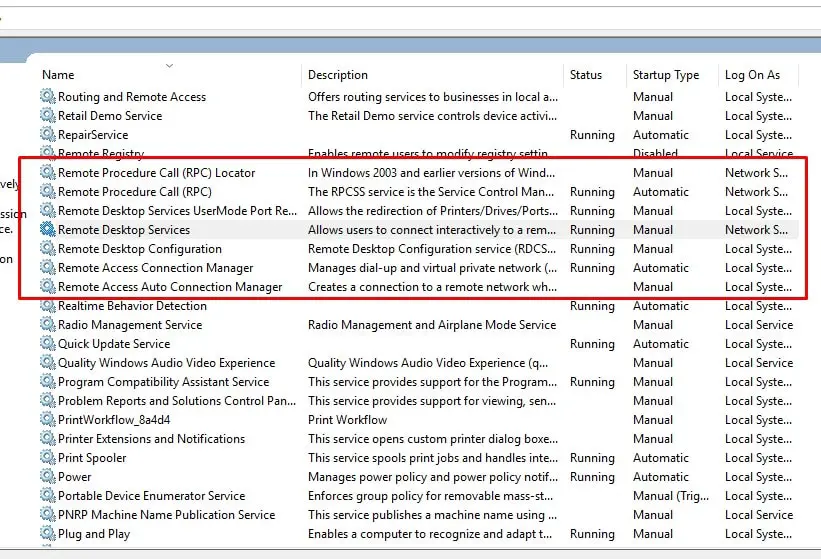Select the Print Spooler service name
This screenshot has height=559, width=821.
point(92,458)
